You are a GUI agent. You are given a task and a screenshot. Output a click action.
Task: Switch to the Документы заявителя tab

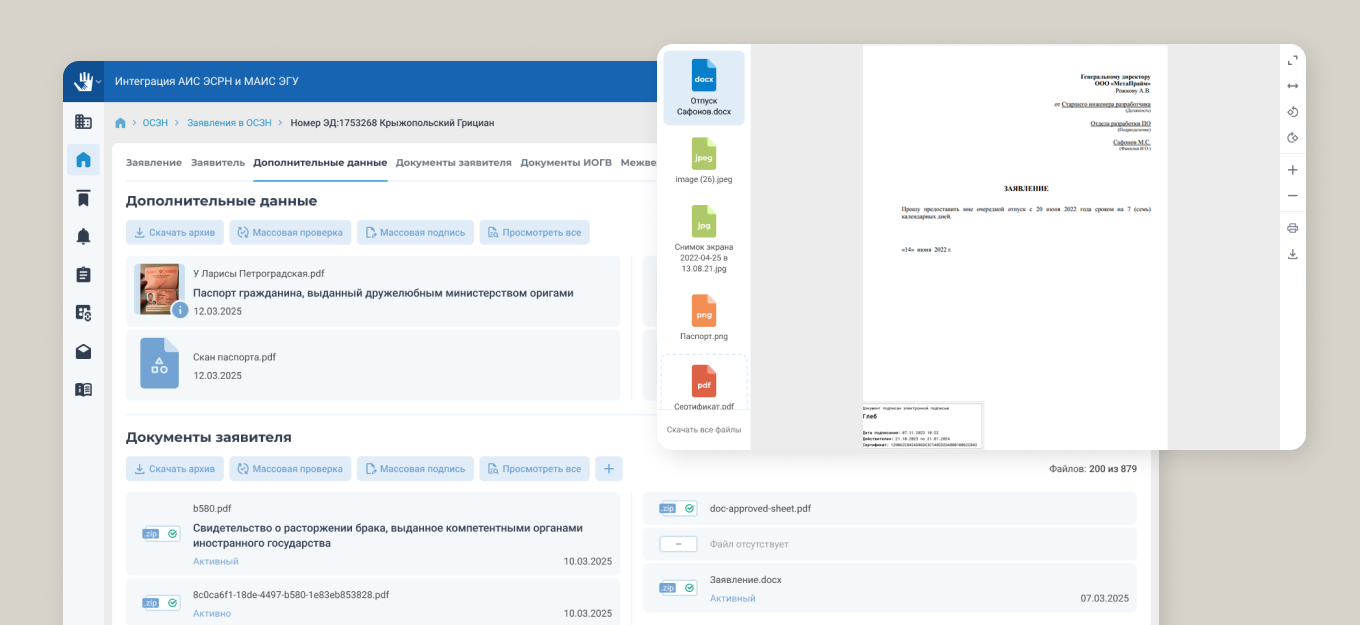(x=453, y=162)
